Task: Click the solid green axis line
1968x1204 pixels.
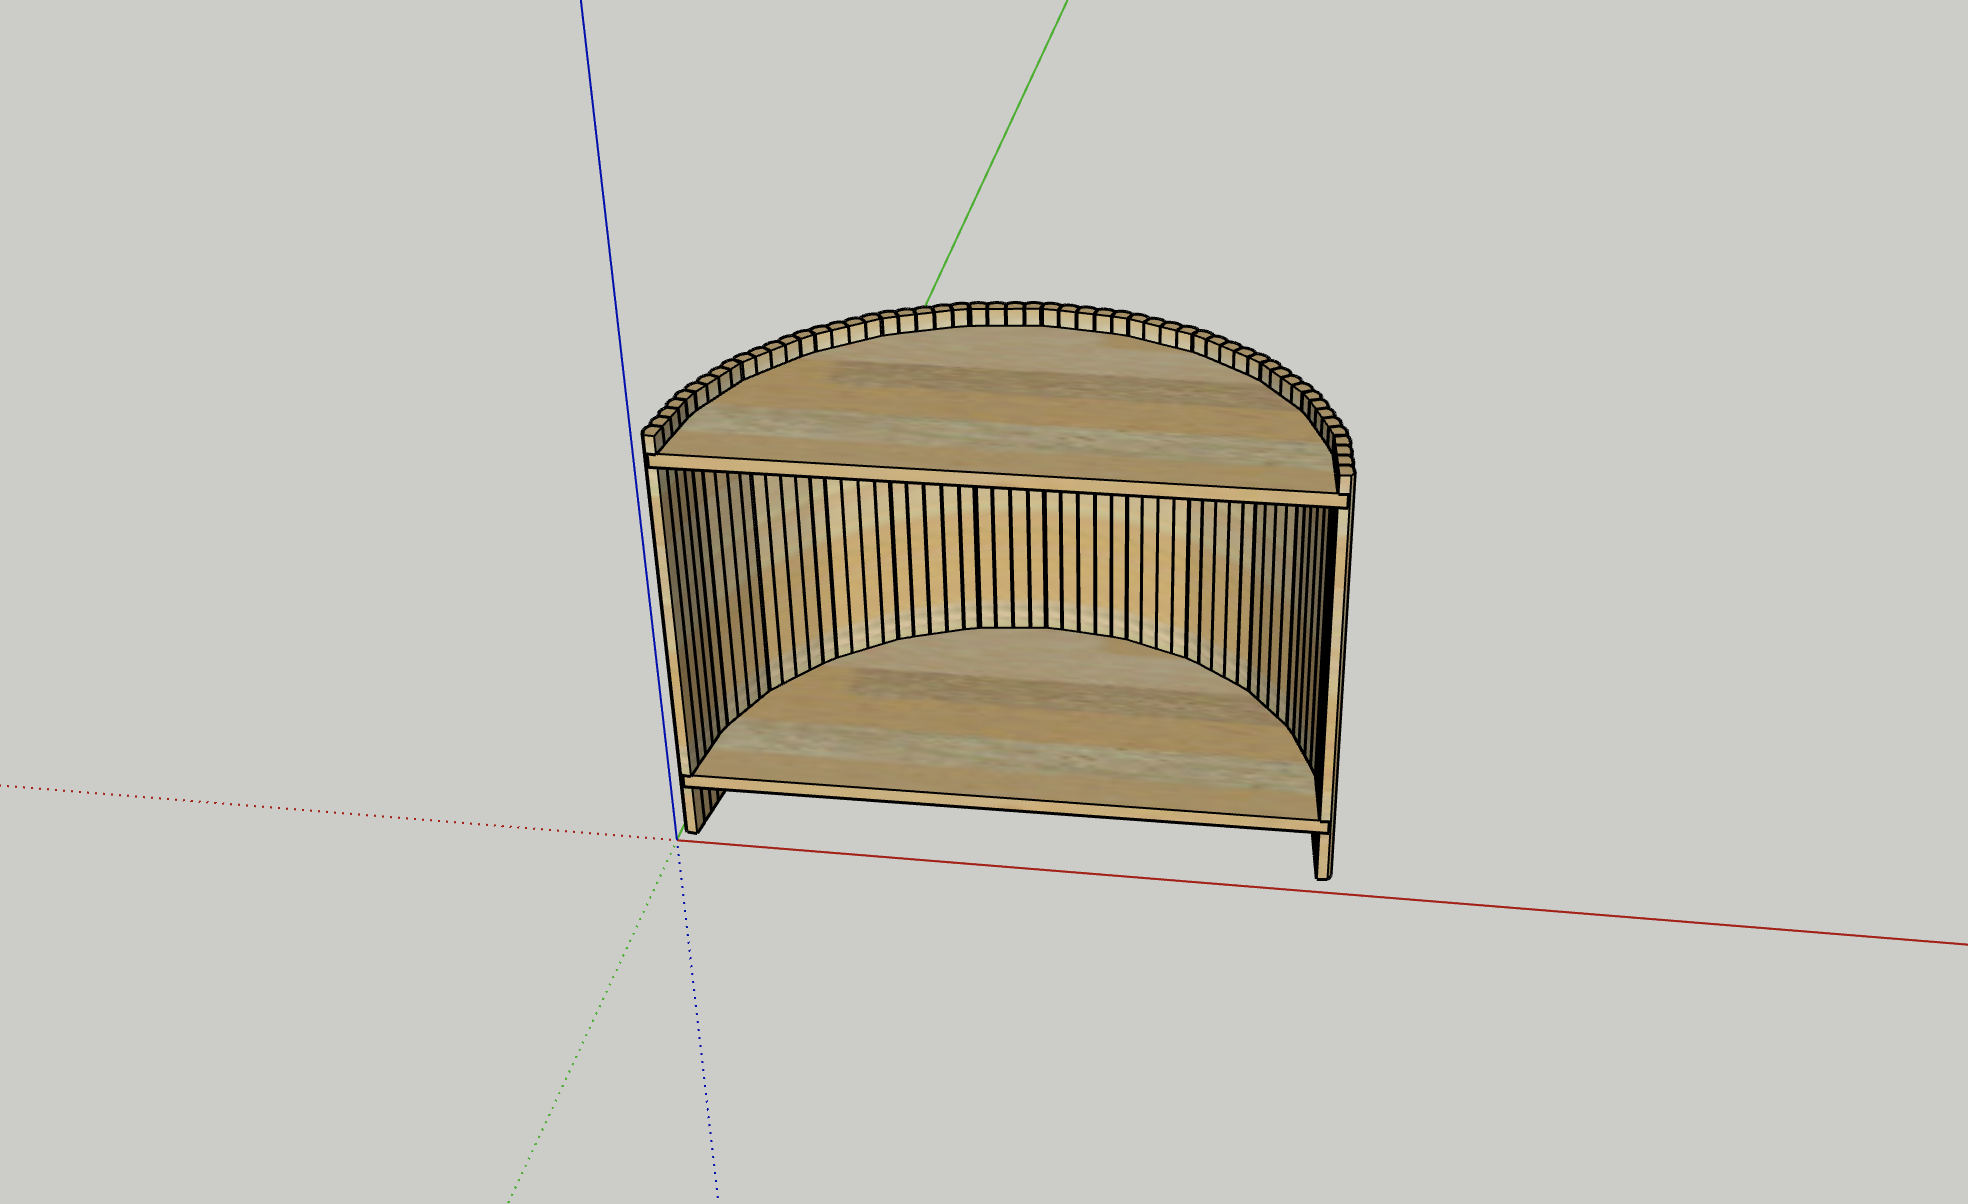Action: pyautogui.click(x=996, y=153)
